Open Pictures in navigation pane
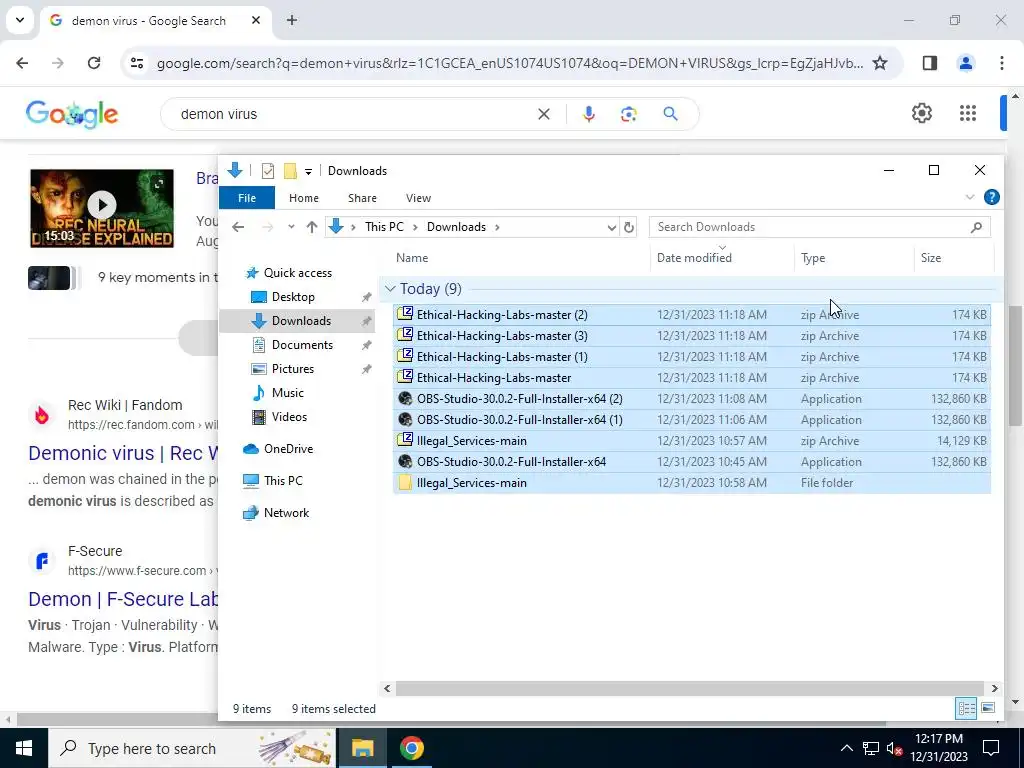Image resolution: width=1024 pixels, height=768 pixels. pyautogui.click(x=293, y=369)
